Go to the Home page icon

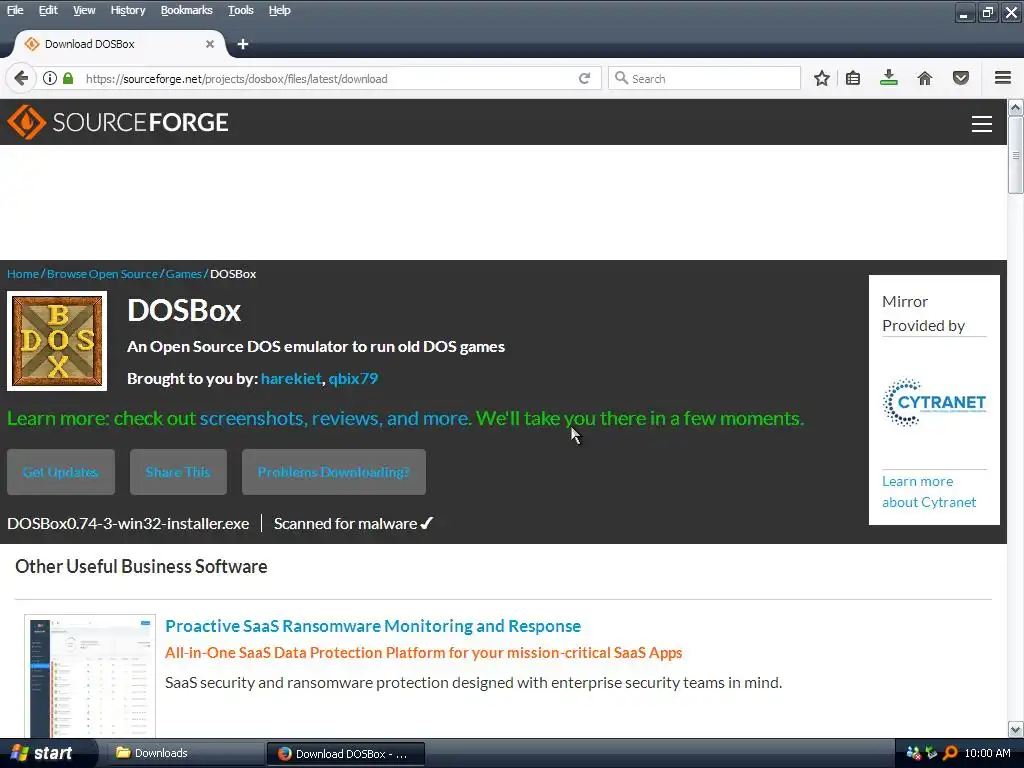[925, 78]
